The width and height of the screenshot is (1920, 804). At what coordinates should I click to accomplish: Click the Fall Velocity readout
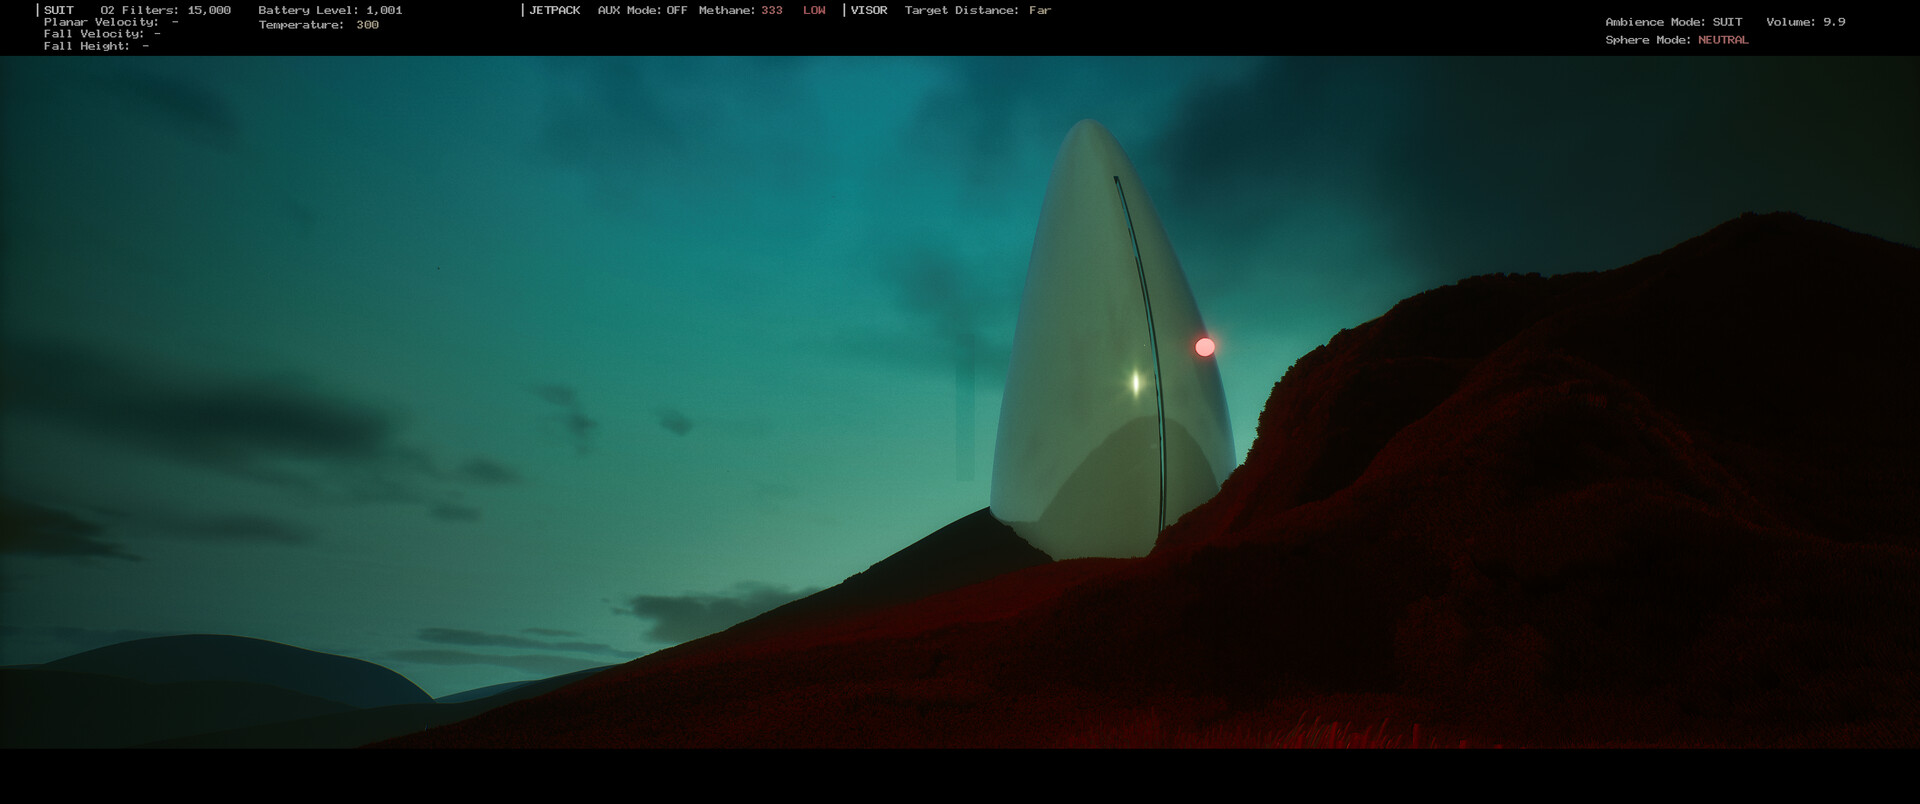[x=102, y=34]
